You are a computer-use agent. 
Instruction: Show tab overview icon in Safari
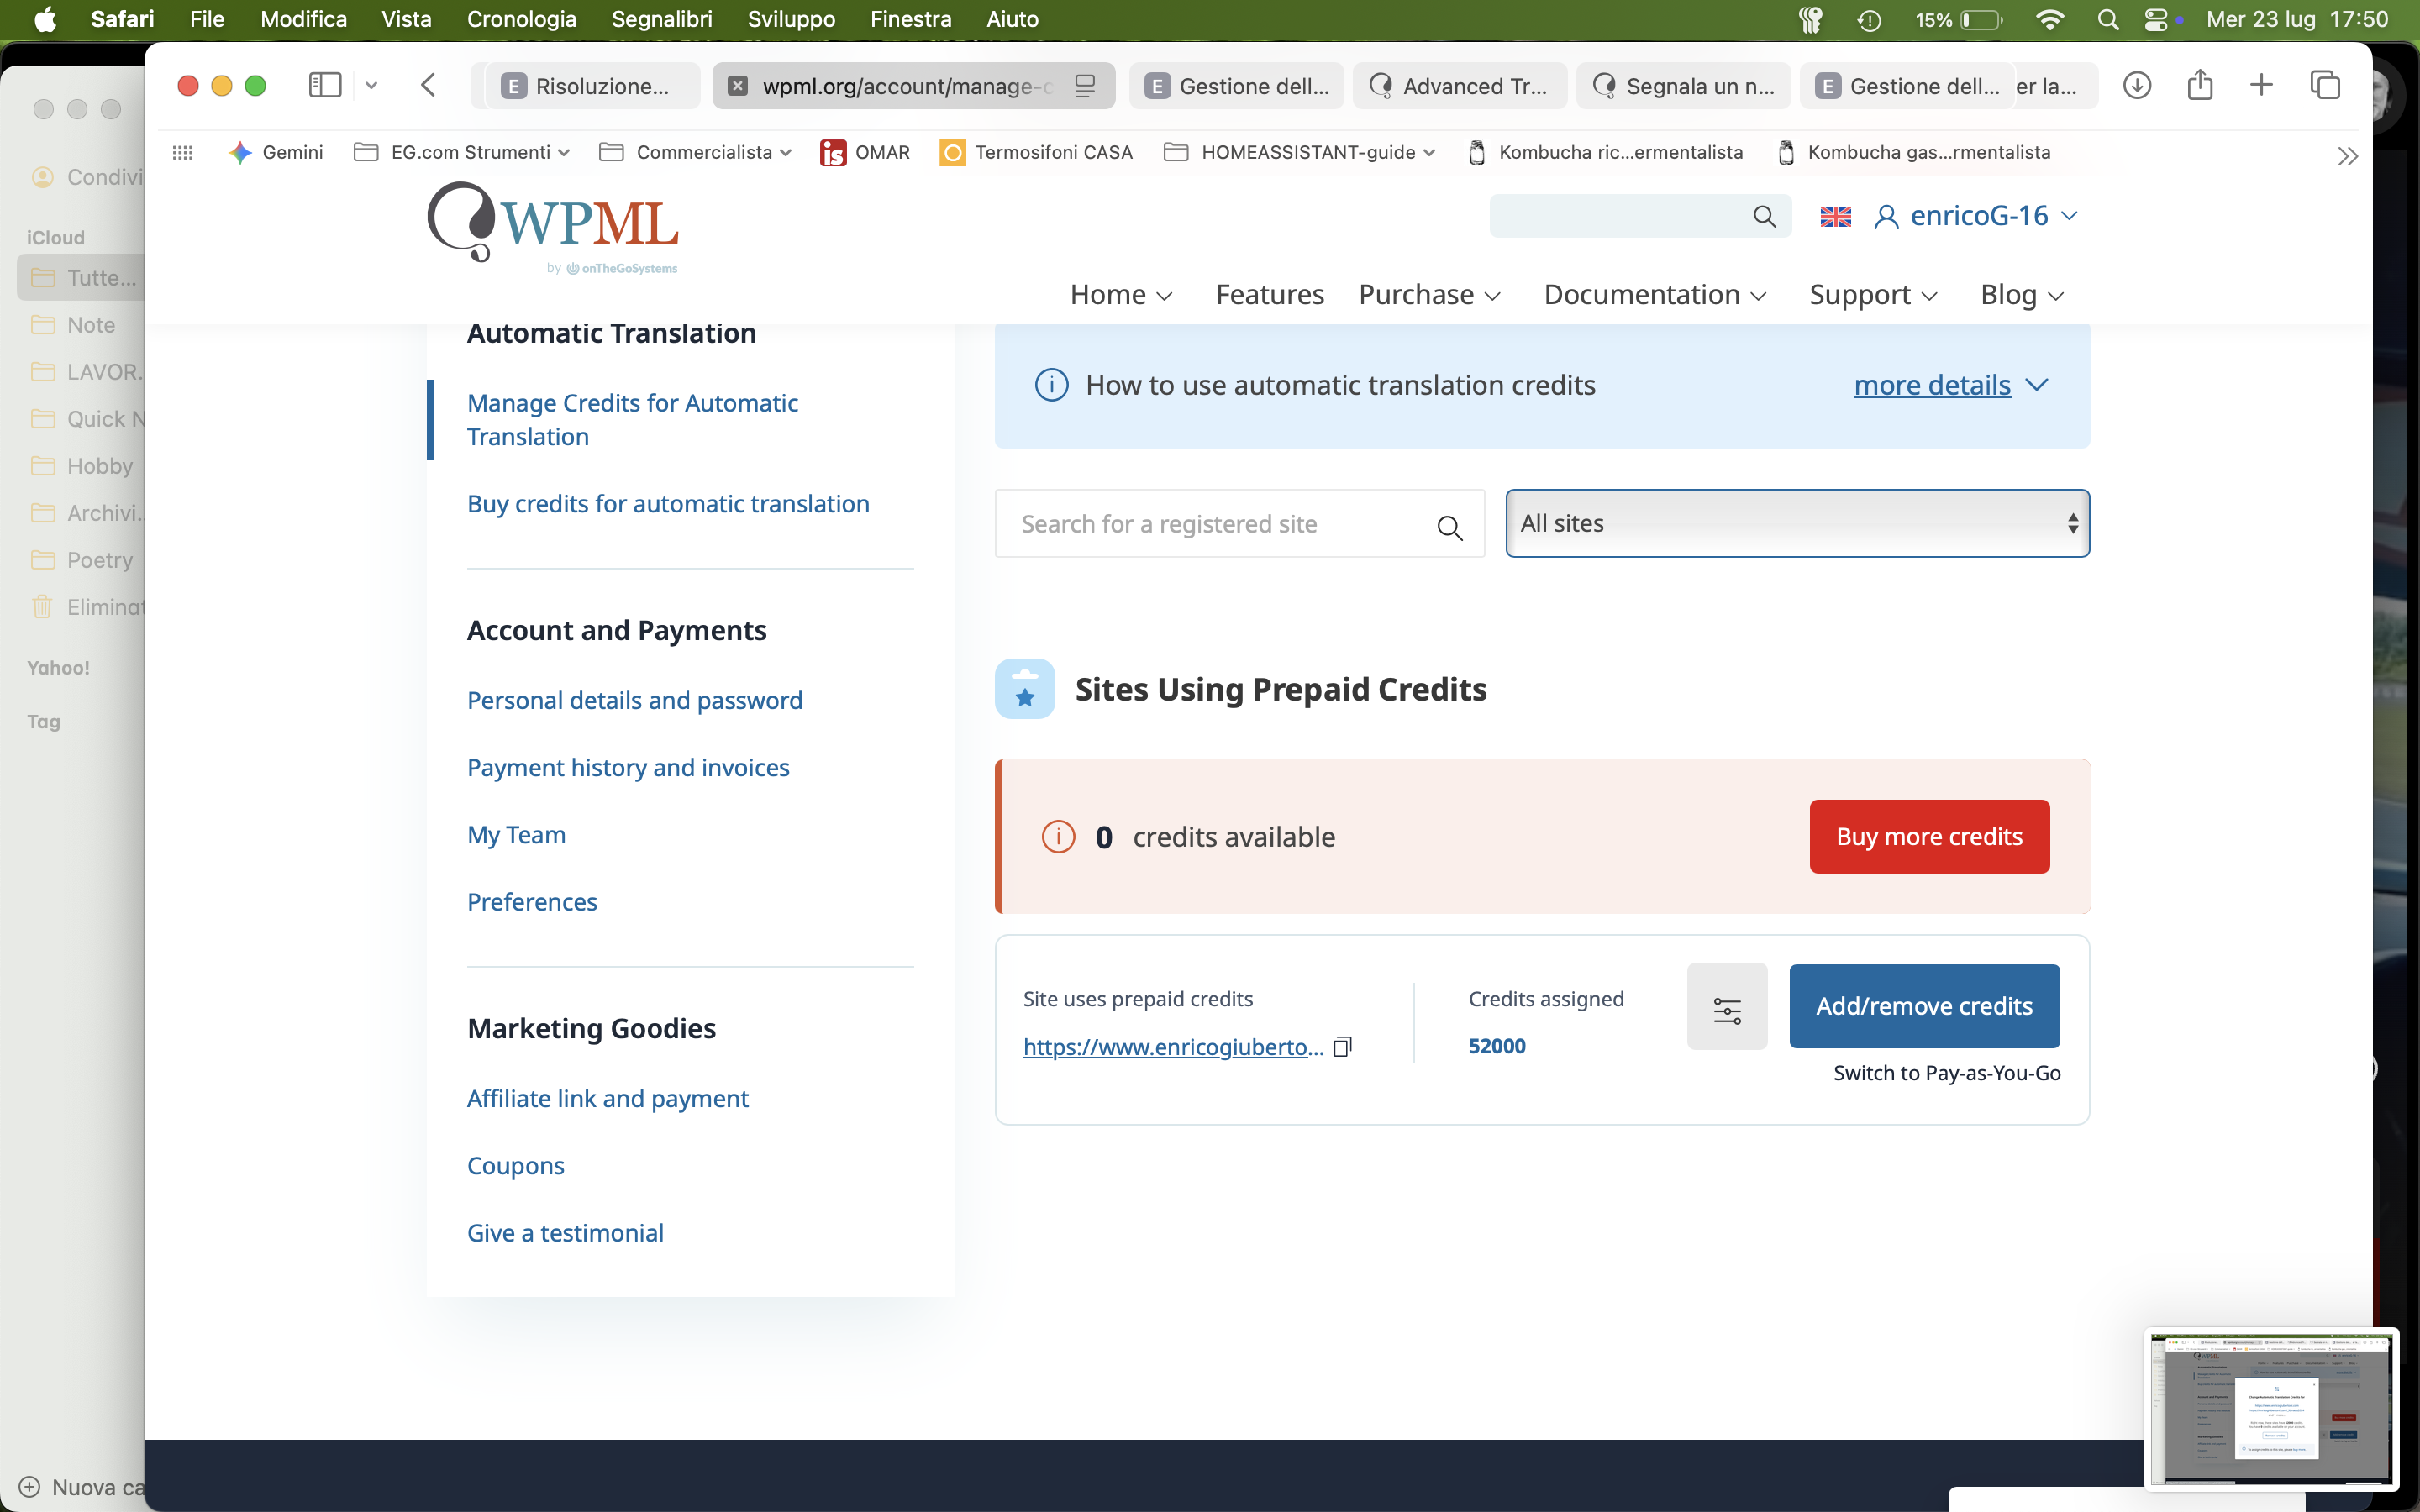pyautogui.click(x=2325, y=86)
